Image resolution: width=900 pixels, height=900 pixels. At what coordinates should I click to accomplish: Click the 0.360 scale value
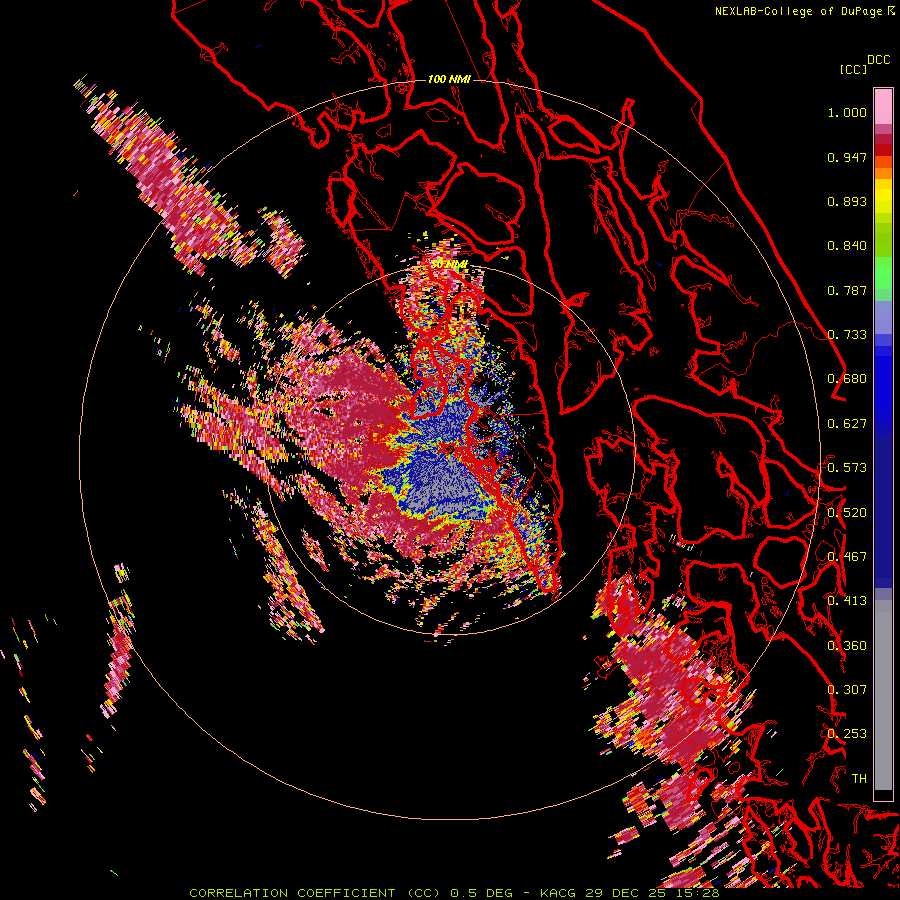coord(847,646)
